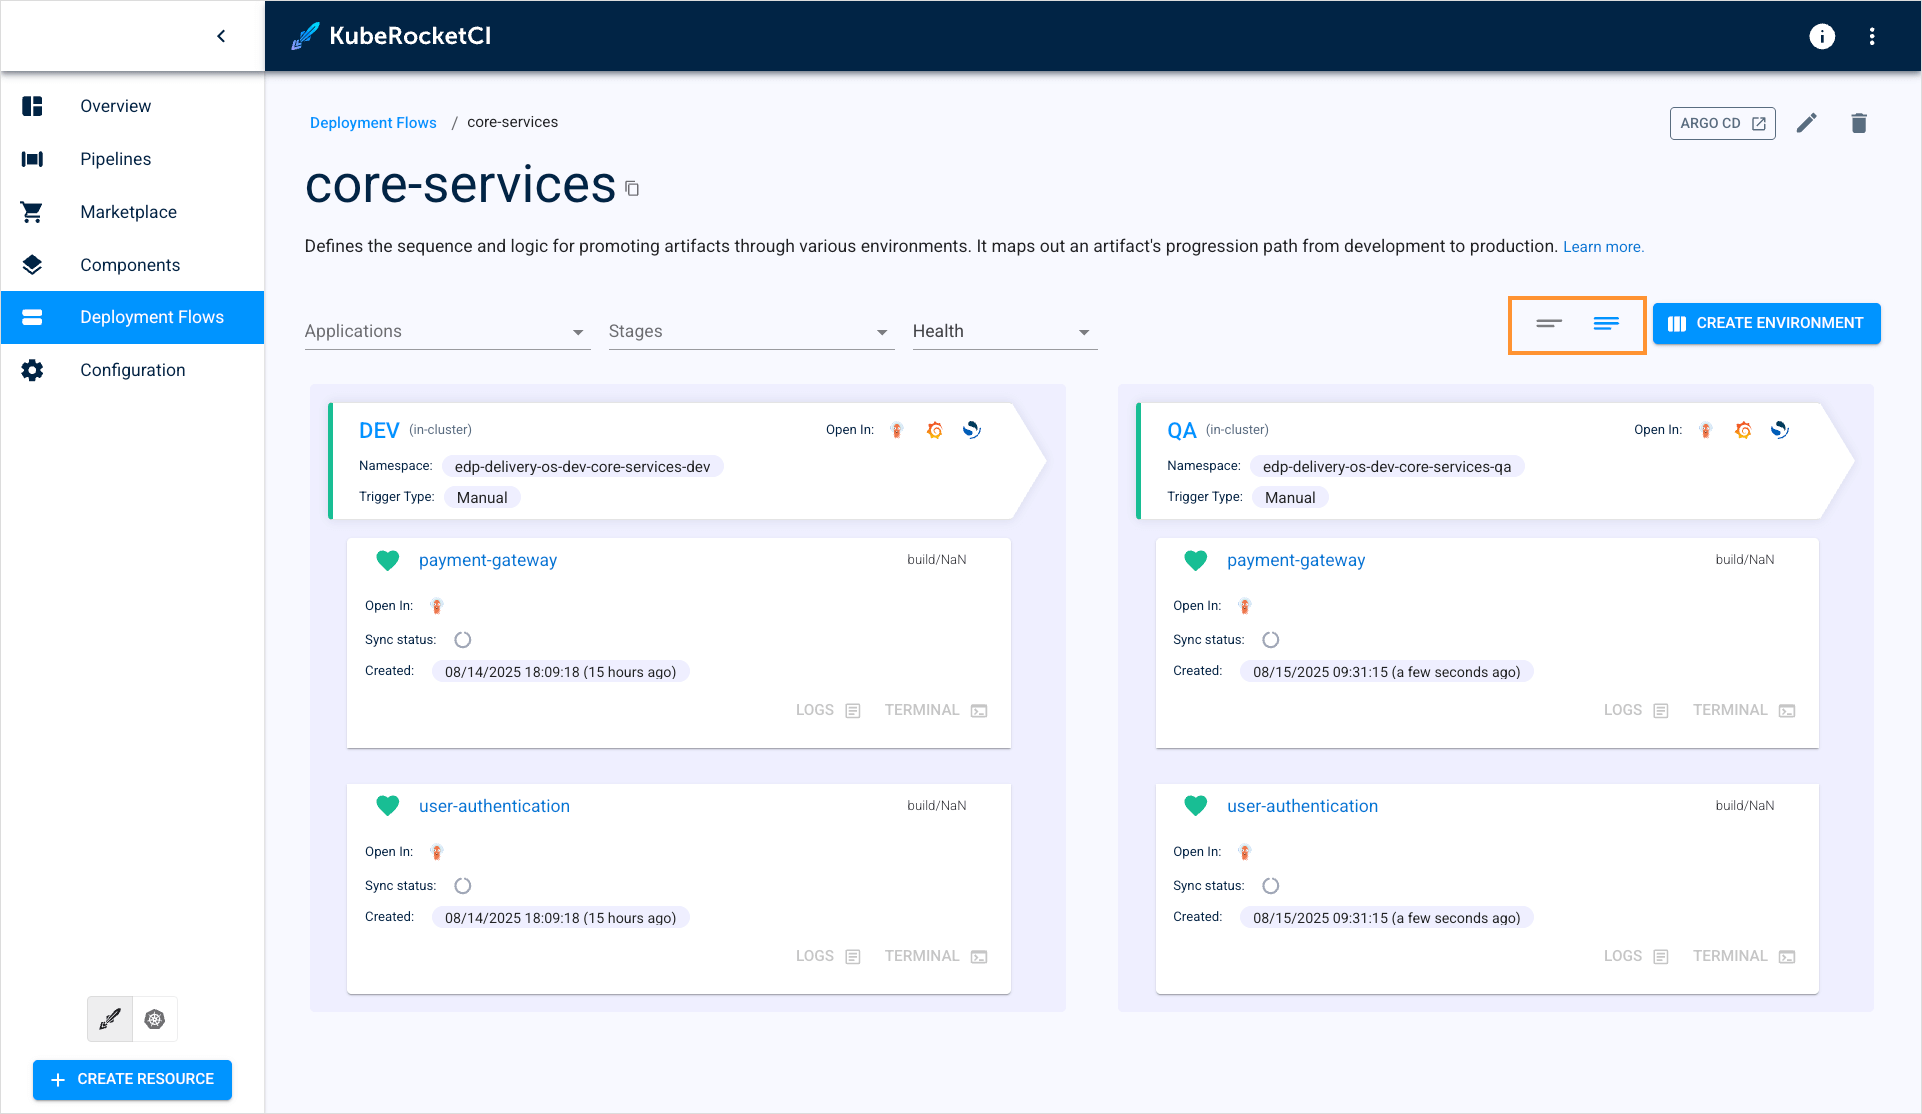Expand the Stages filter dropdown
Image resolution: width=1922 pixels, height=1114 pixels.
881,332
